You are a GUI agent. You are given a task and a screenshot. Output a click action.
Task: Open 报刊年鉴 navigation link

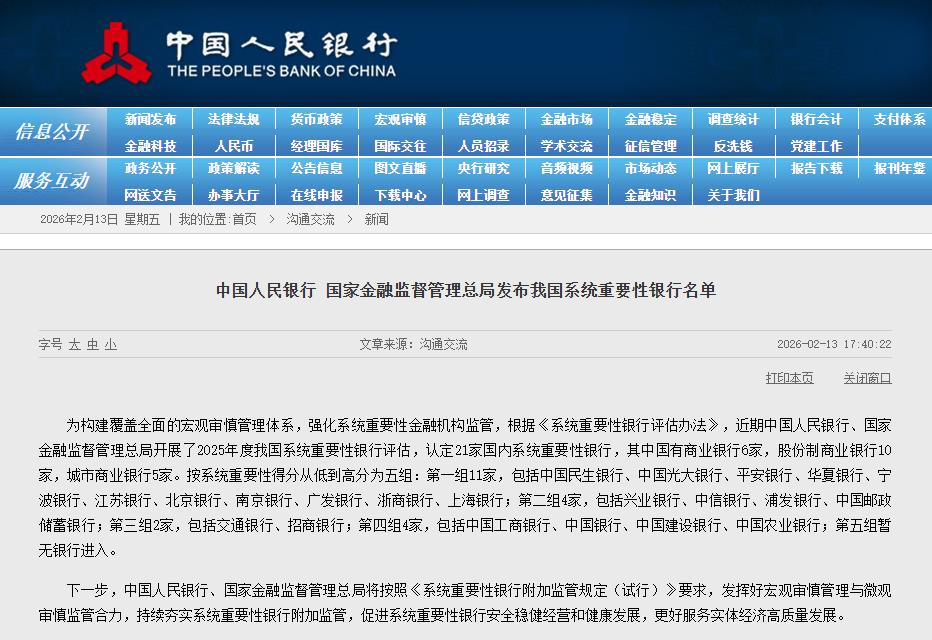[x=899, y=169]
